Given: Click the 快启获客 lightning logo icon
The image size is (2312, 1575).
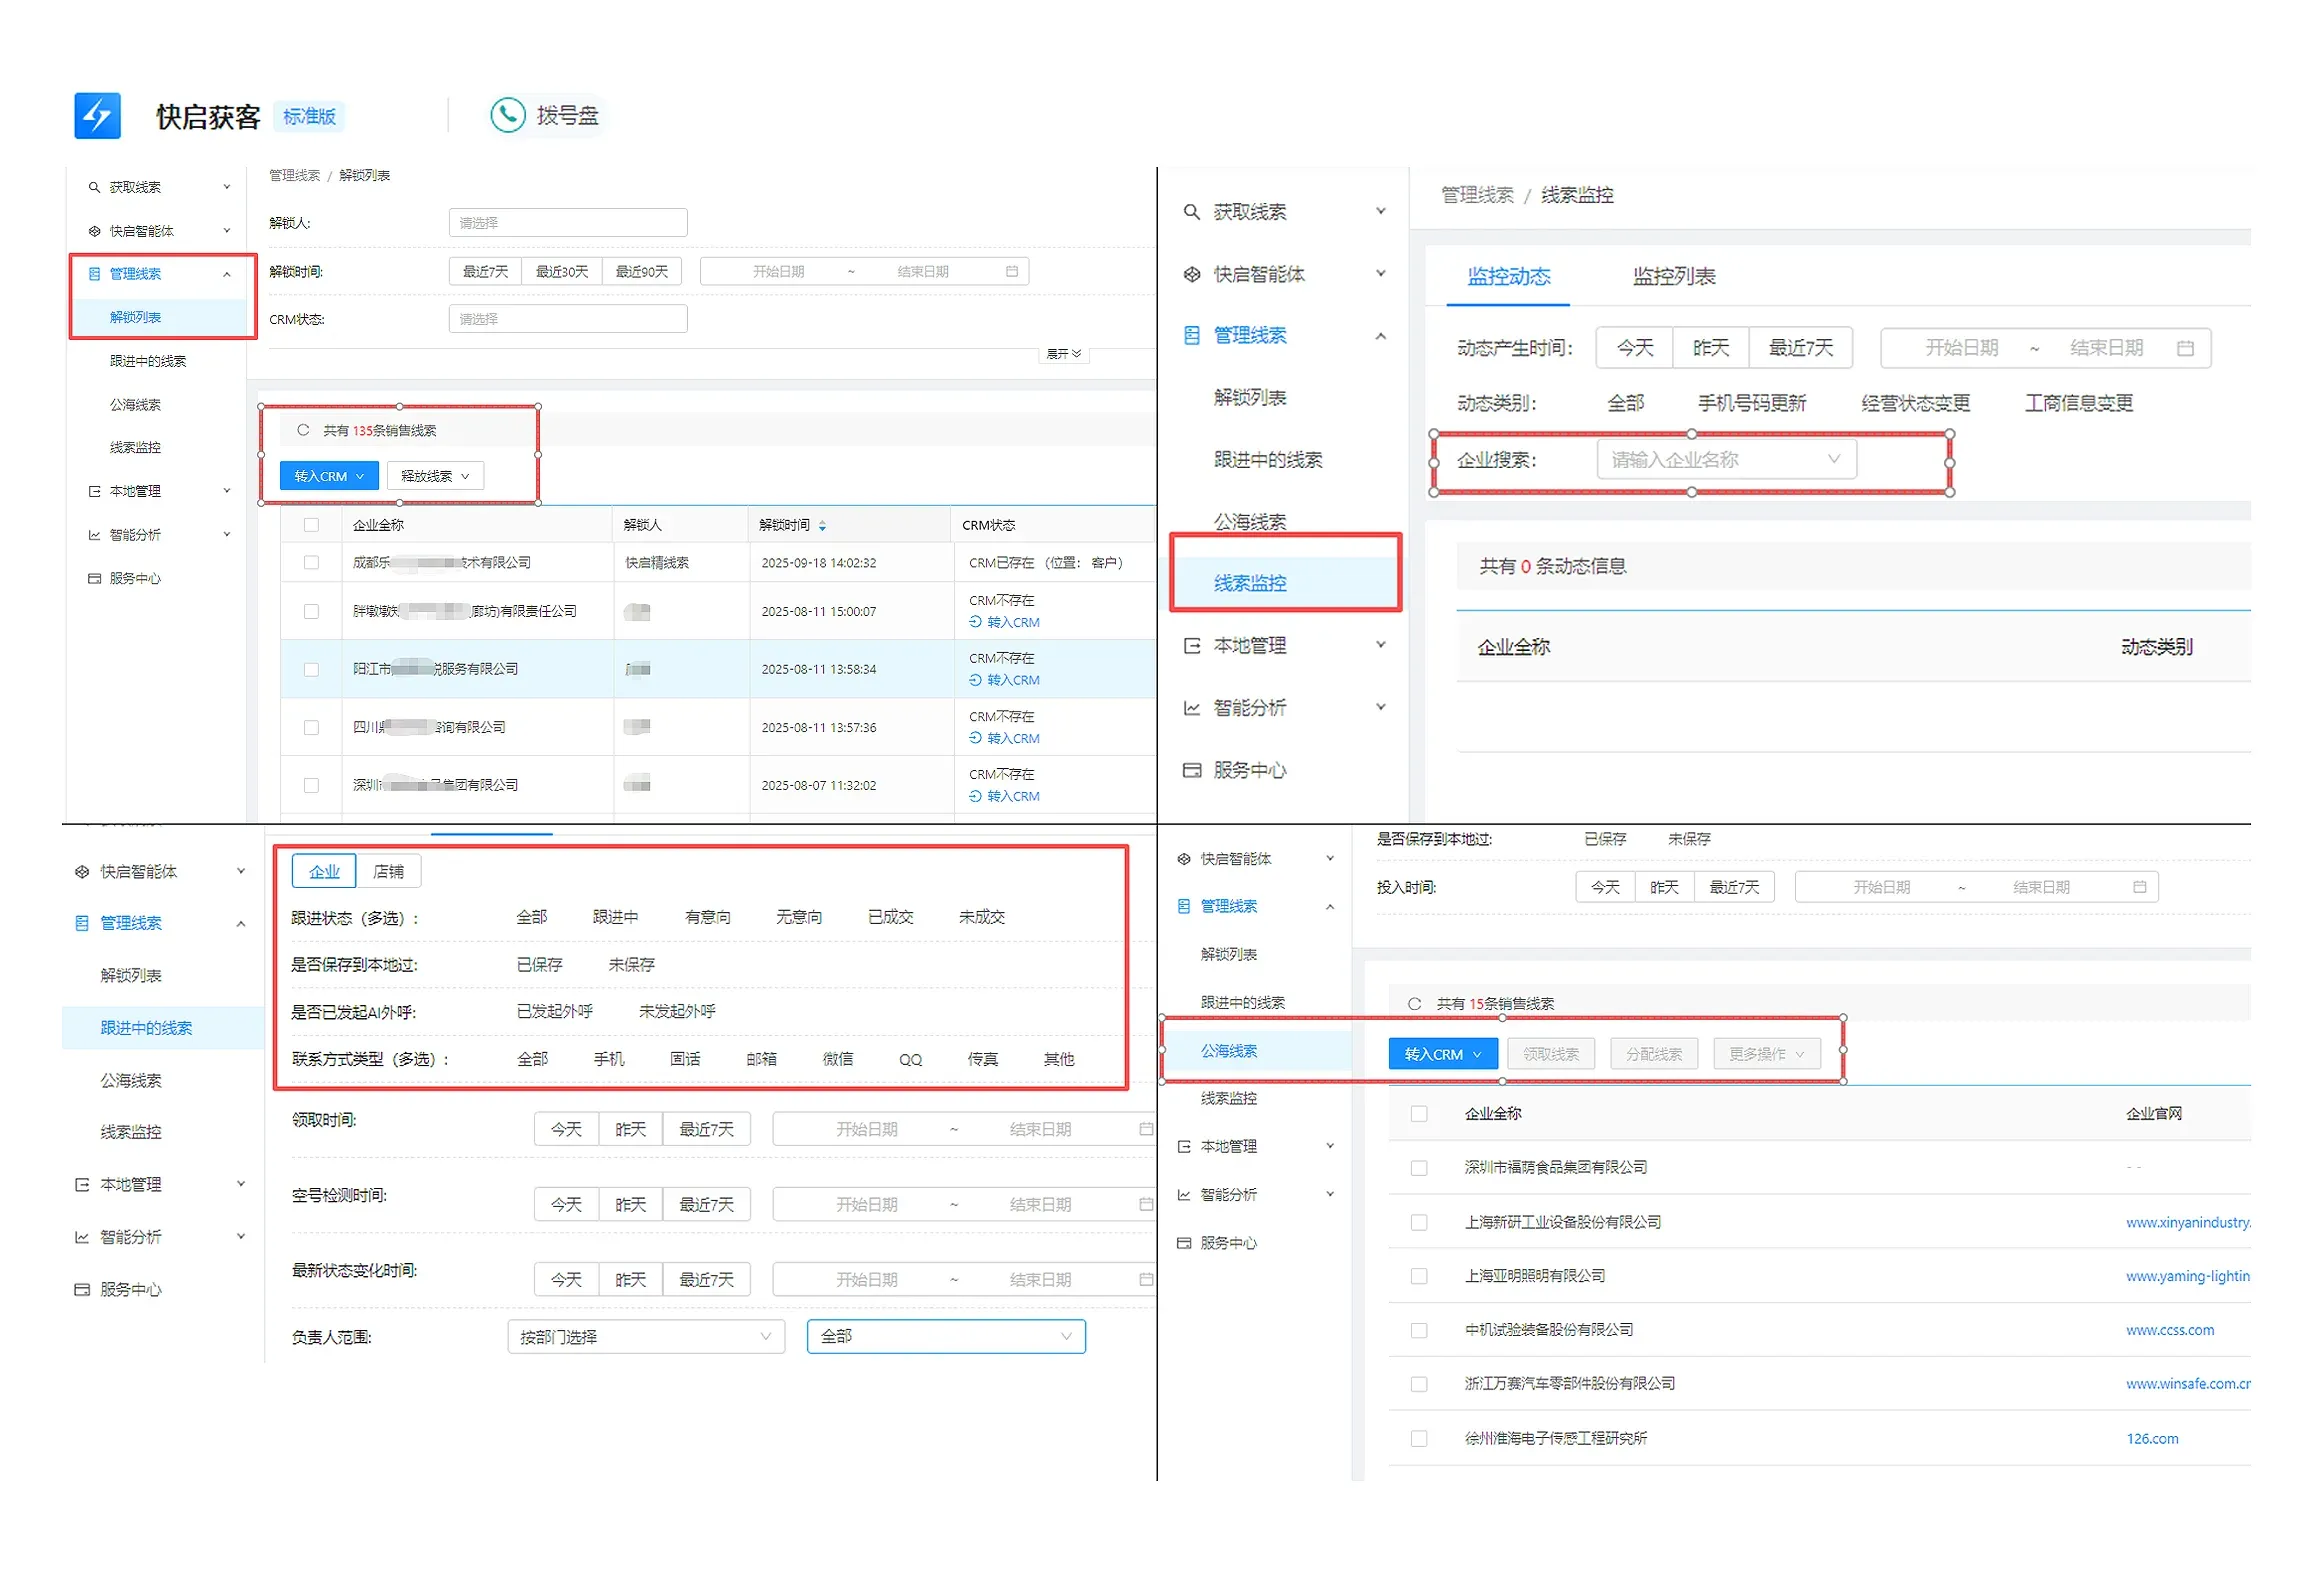Looking at the screenshot, I should coord(97,116).
